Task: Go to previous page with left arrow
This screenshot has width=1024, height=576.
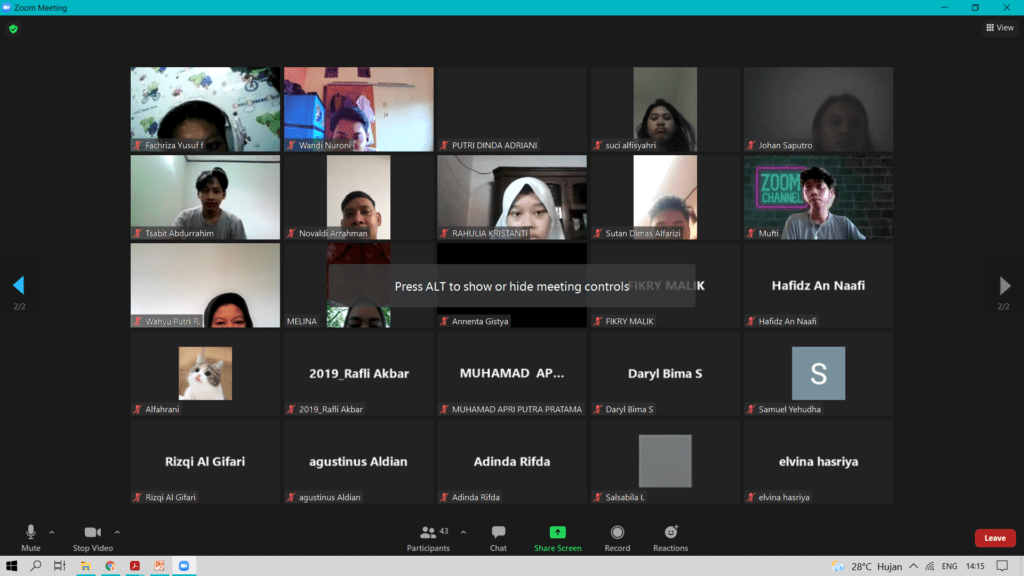Action: [x=18, y=286]
